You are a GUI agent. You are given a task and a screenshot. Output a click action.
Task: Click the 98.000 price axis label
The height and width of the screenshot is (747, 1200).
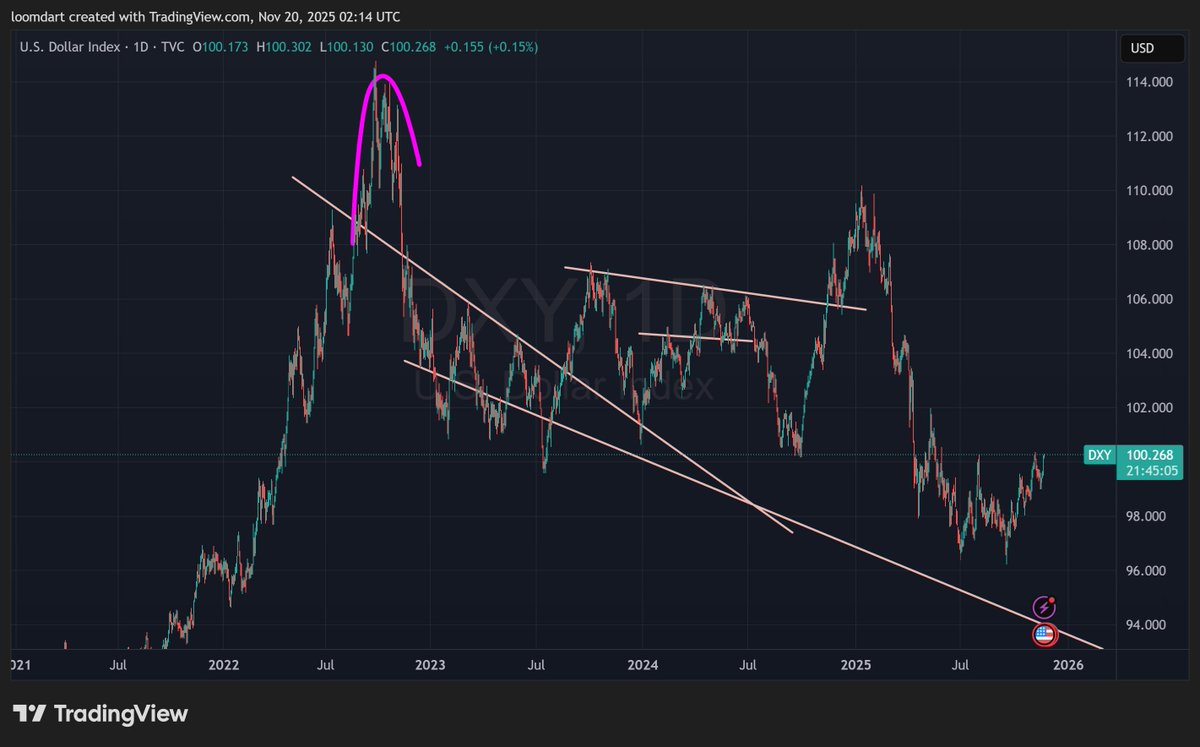tap(1144, 517)
